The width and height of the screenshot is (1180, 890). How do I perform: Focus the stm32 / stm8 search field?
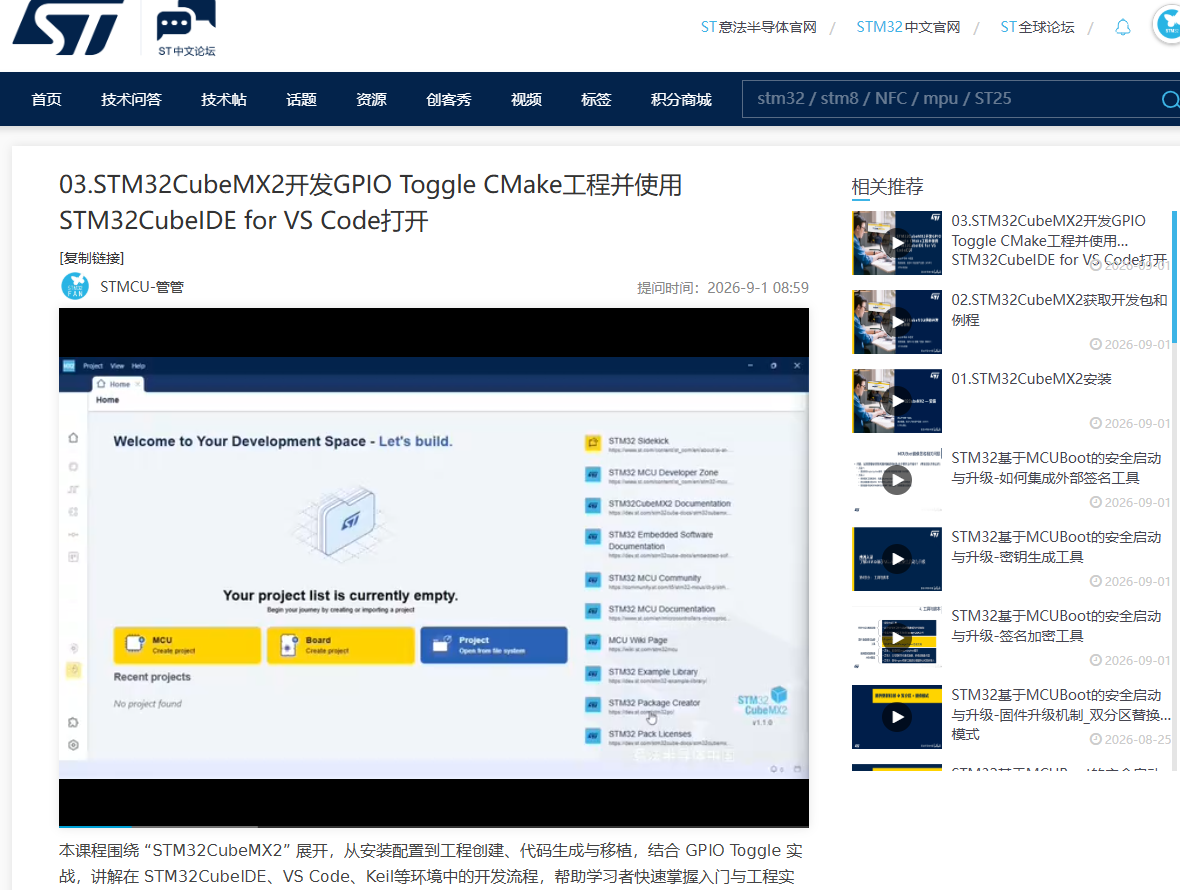click(952, 99)
